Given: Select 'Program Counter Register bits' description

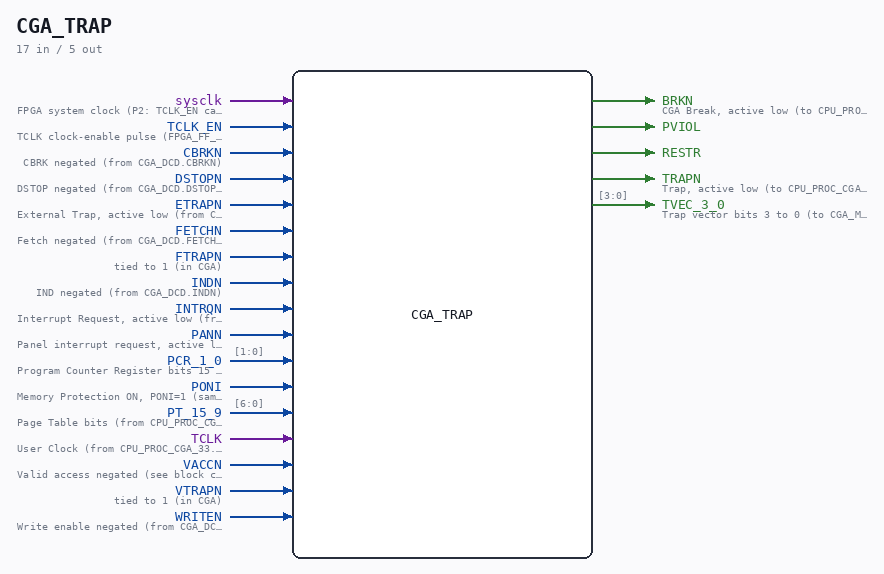Looking at the screenshot, I should point(120,370).
